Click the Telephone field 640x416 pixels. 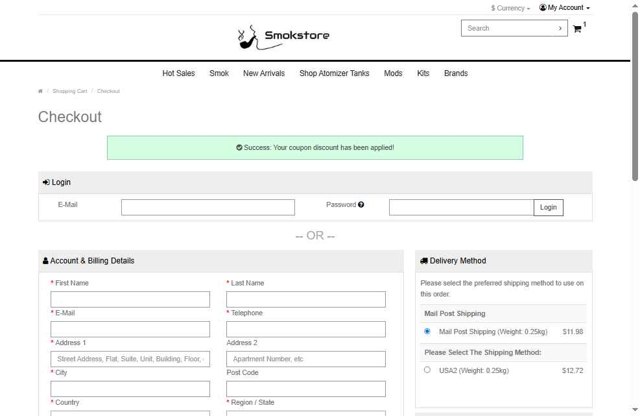click(306, 329)
